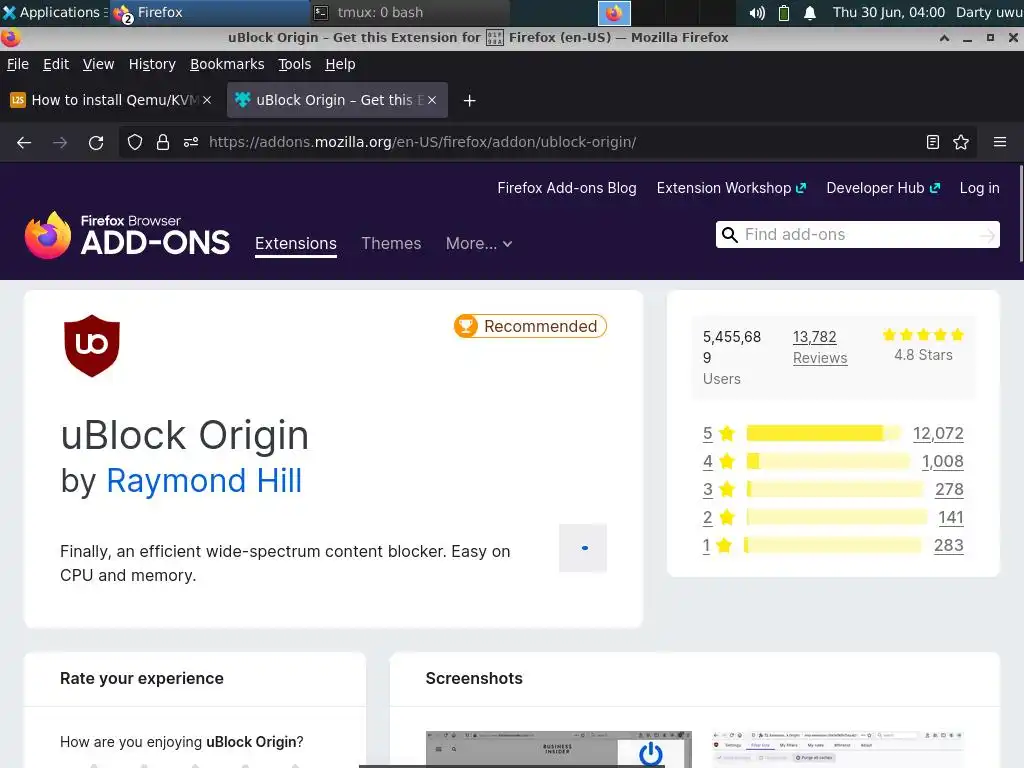1024x768 pixels.
Task: Open the Tools menu
Action: click(x=295, y=64)
